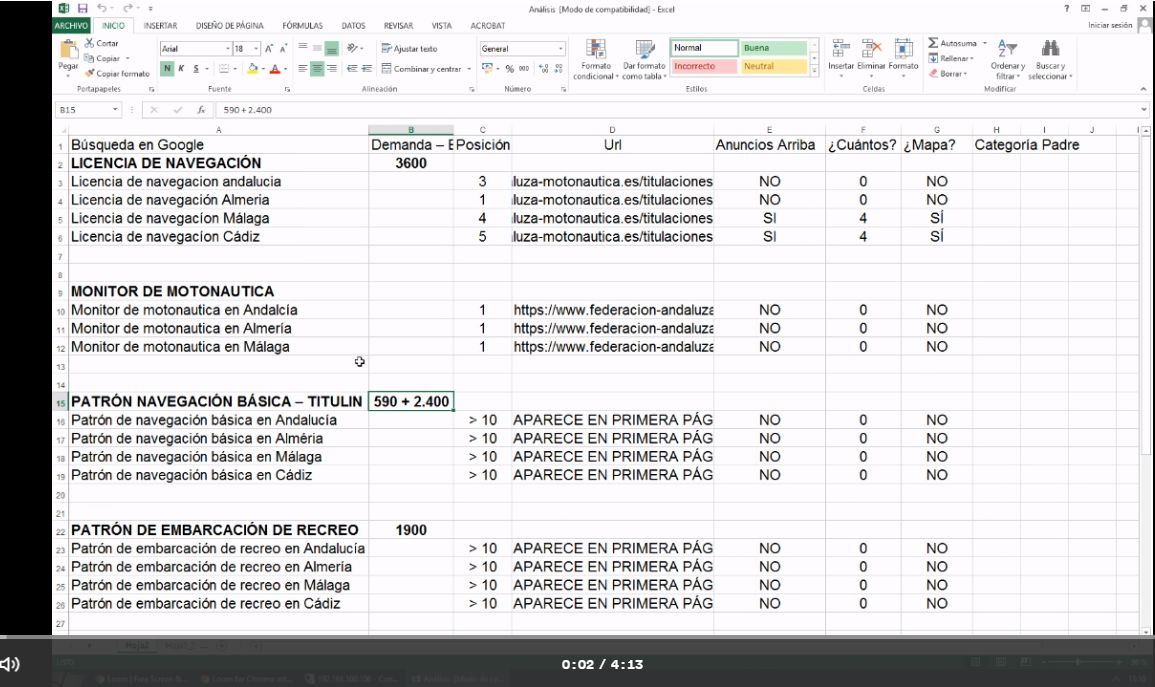This screenshot has height=687, width=1155.
Task: Save workbook with Quick Access icon
Action: click(84, 8)
